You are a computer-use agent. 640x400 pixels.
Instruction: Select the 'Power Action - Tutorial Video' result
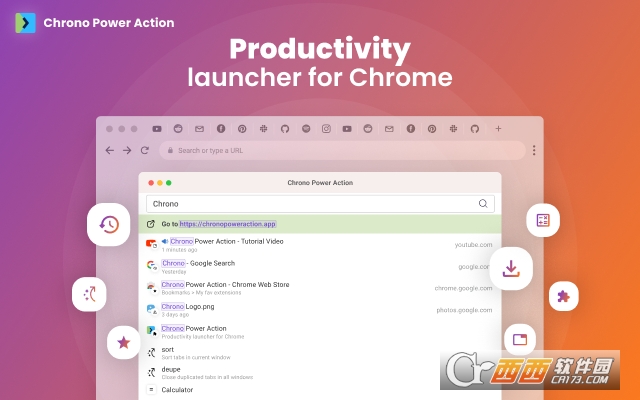[x=320, y=245]
